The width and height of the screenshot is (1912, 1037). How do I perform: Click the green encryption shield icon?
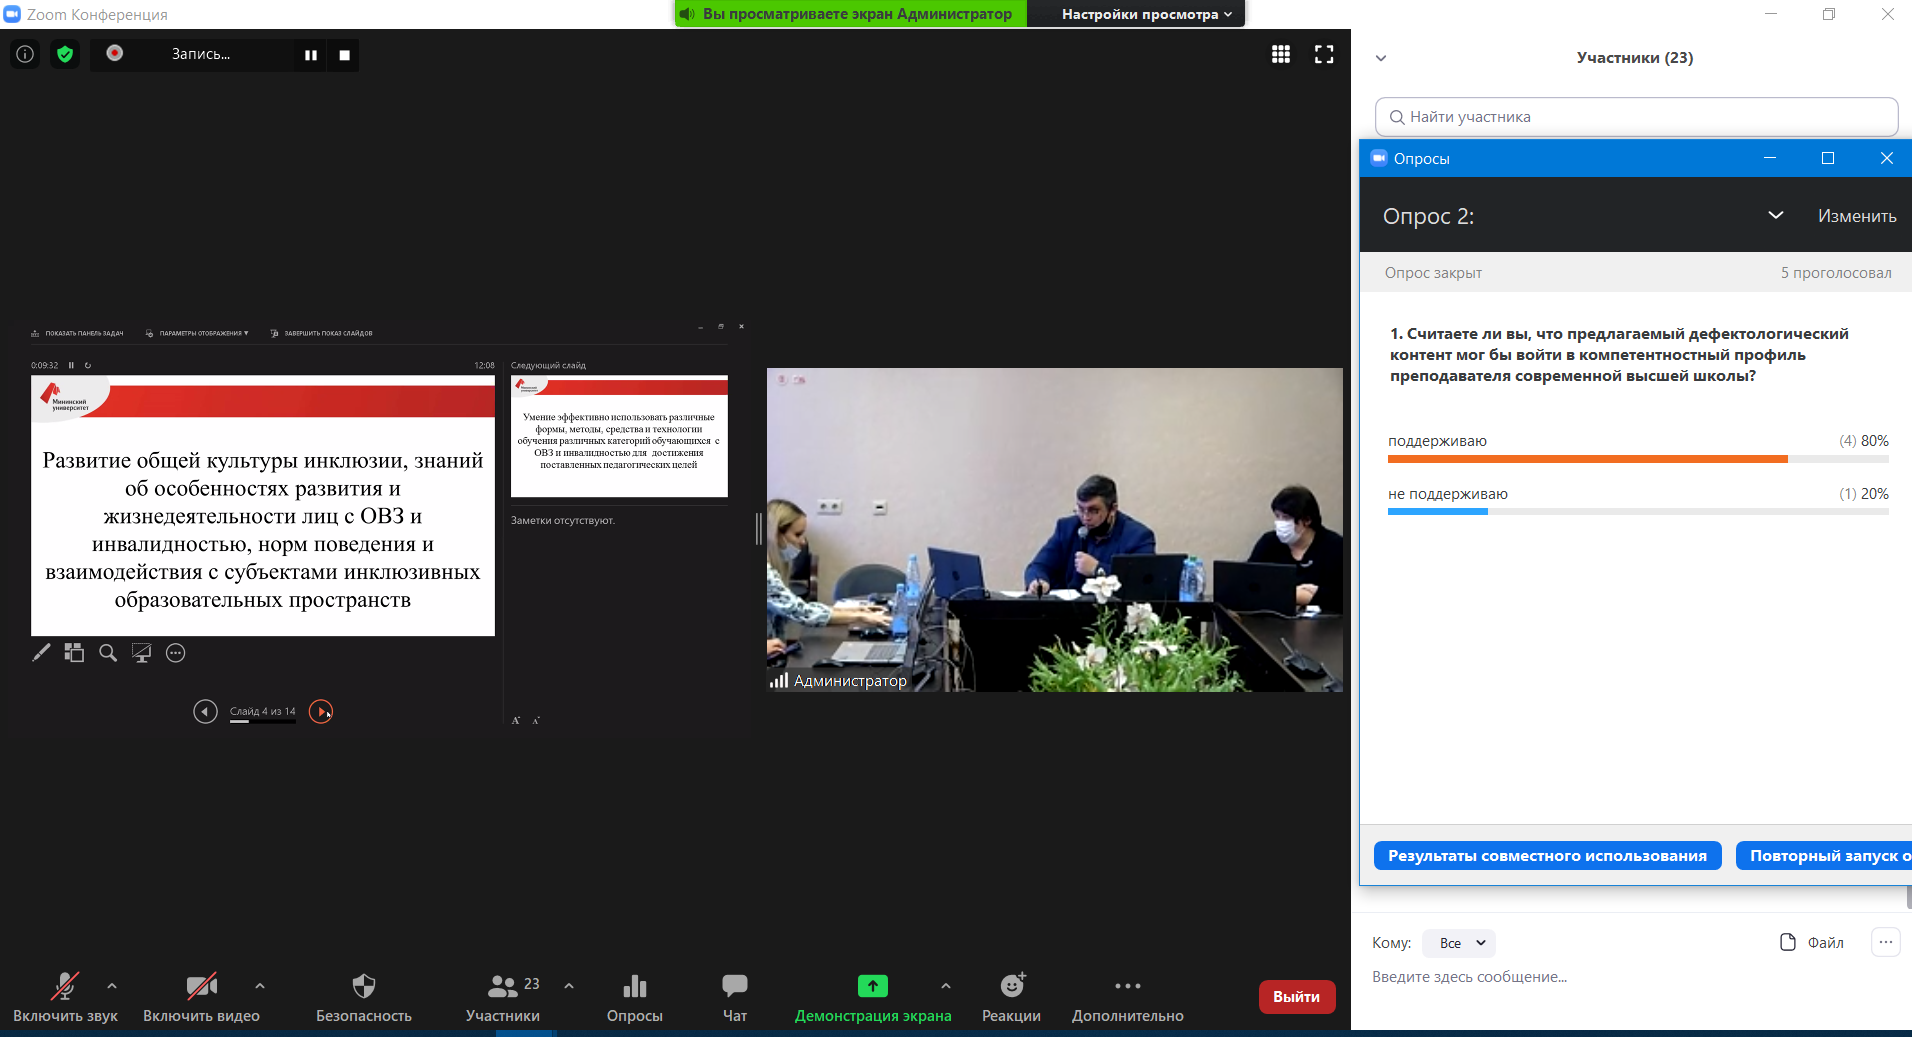pos(65,54)
